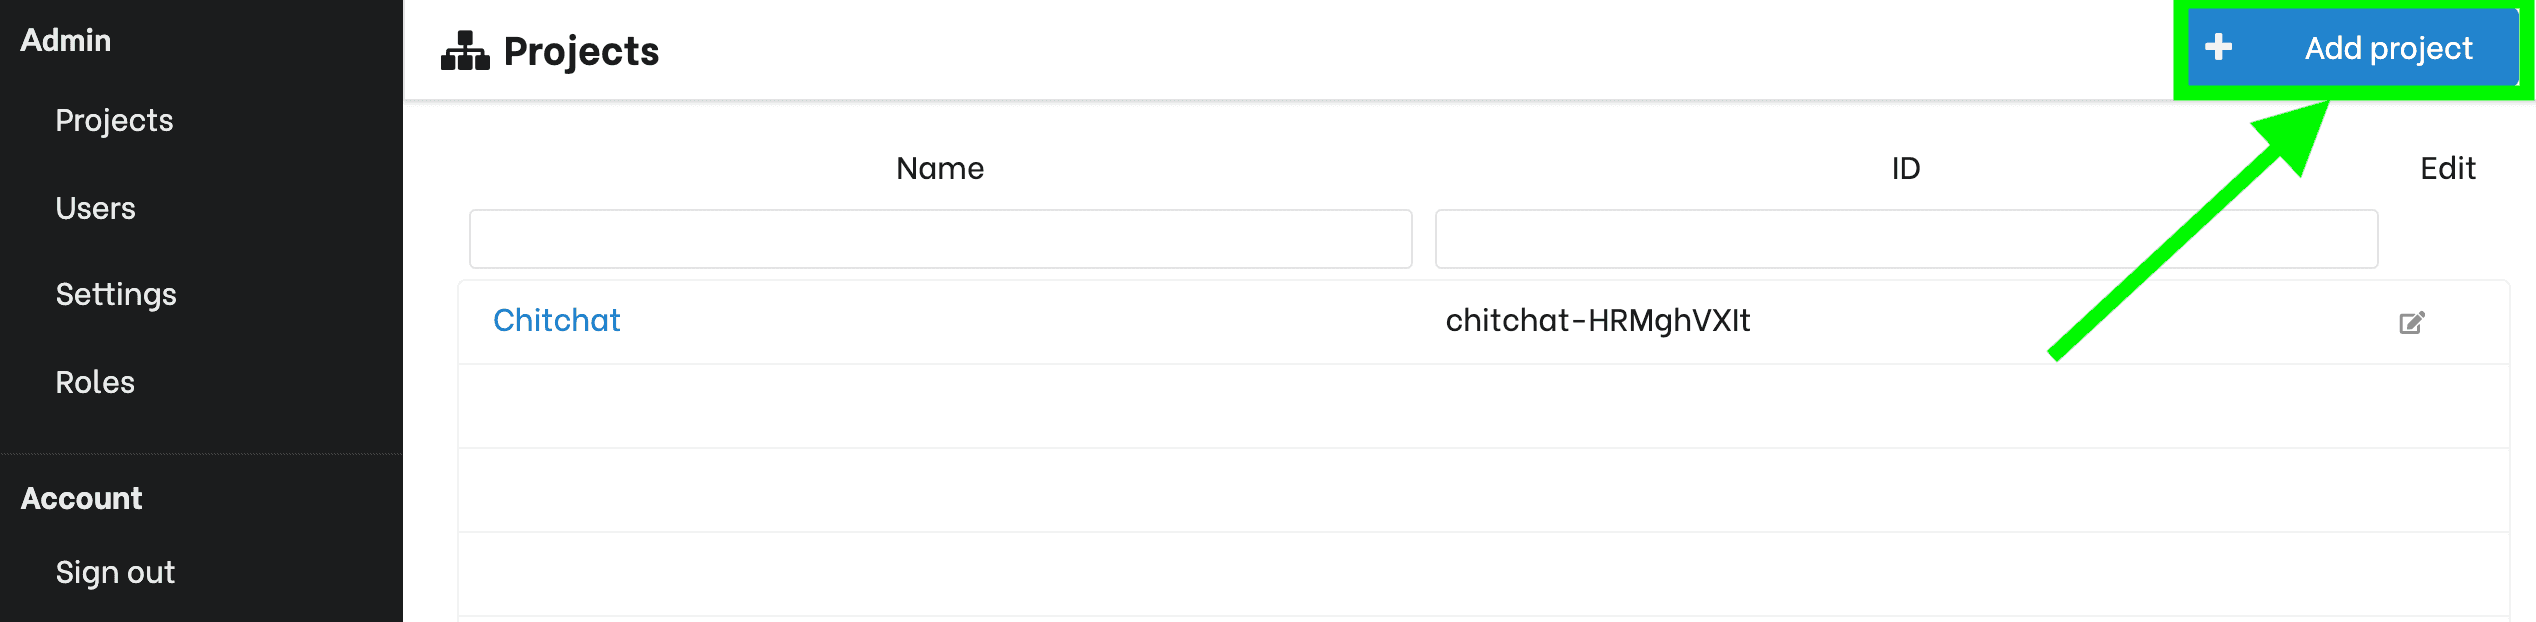The height and width of the screenshot is (622, 2536).
Task: Select the empty row directly beneath Chitchat
Action: point(1484,406)
